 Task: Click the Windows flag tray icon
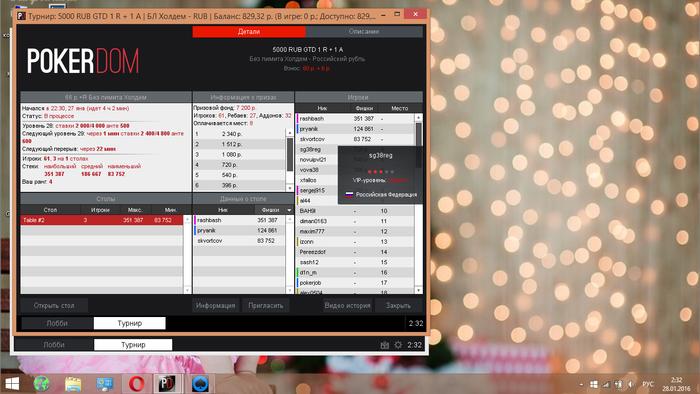click(x=593, y=384)
